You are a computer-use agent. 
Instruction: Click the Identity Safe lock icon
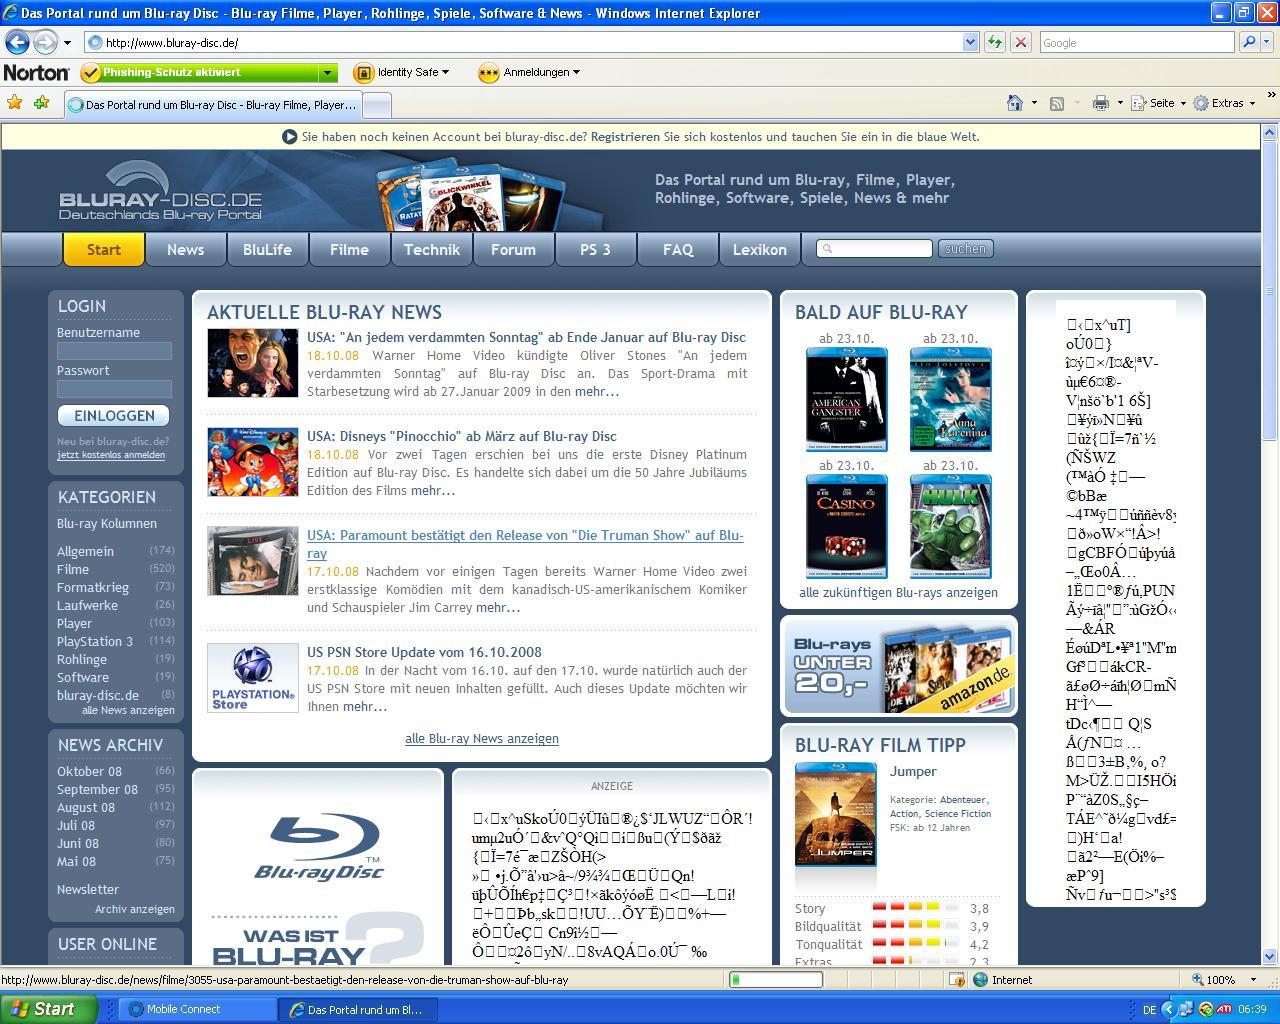(x=363, y=72)
